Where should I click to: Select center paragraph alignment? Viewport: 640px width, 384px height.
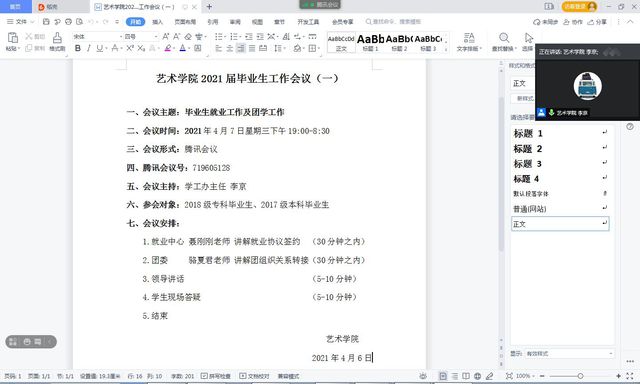click(230, 48)
